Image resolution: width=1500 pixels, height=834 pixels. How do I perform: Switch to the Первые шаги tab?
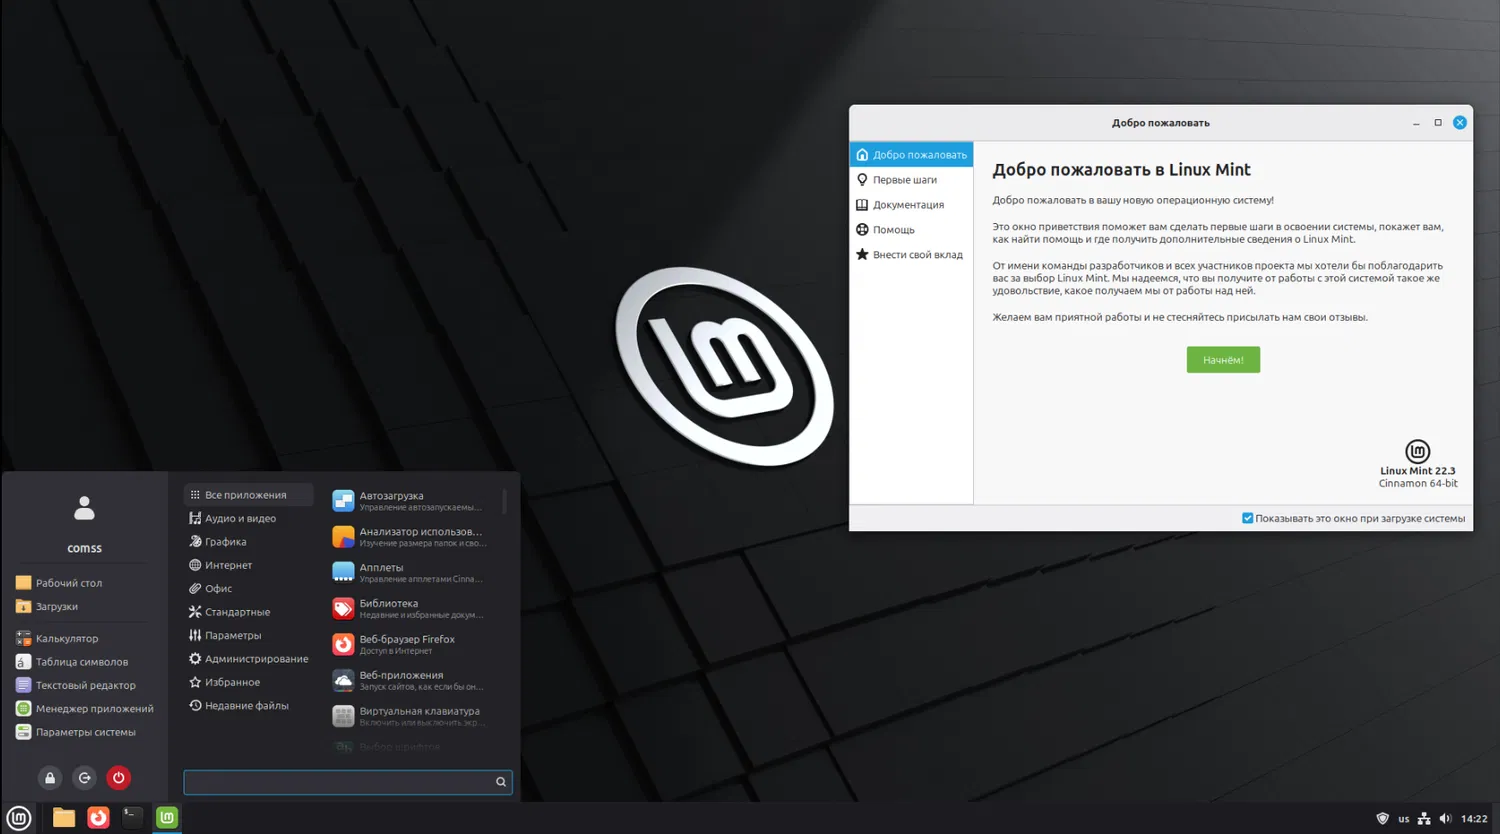pyautogui.click(x=911, y=180)
